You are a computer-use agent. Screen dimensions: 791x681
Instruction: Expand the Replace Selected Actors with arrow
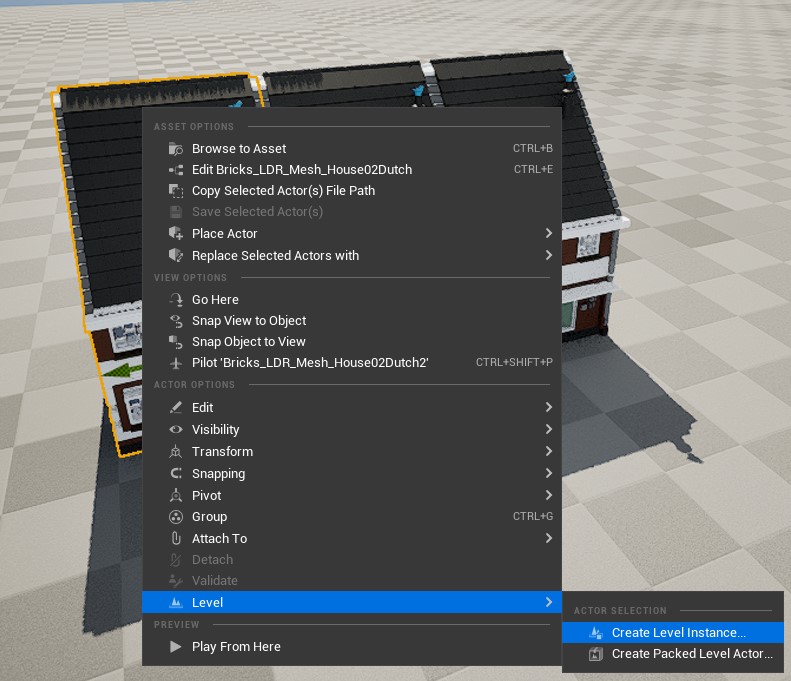(548, 255)
